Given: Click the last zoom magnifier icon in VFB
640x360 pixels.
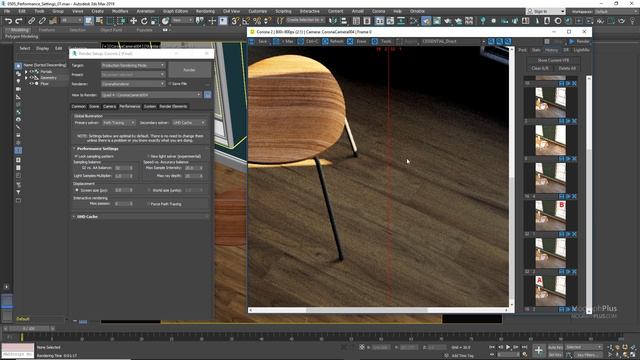Looking at the screenshot, I should (508, 41).
